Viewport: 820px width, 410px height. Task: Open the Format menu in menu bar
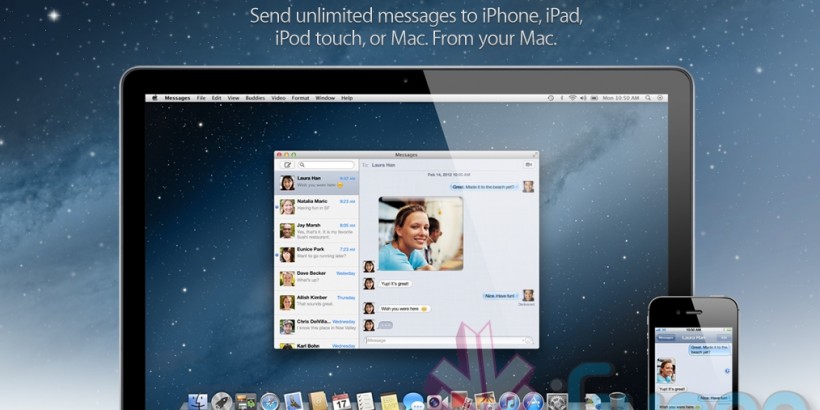[300, 98]
